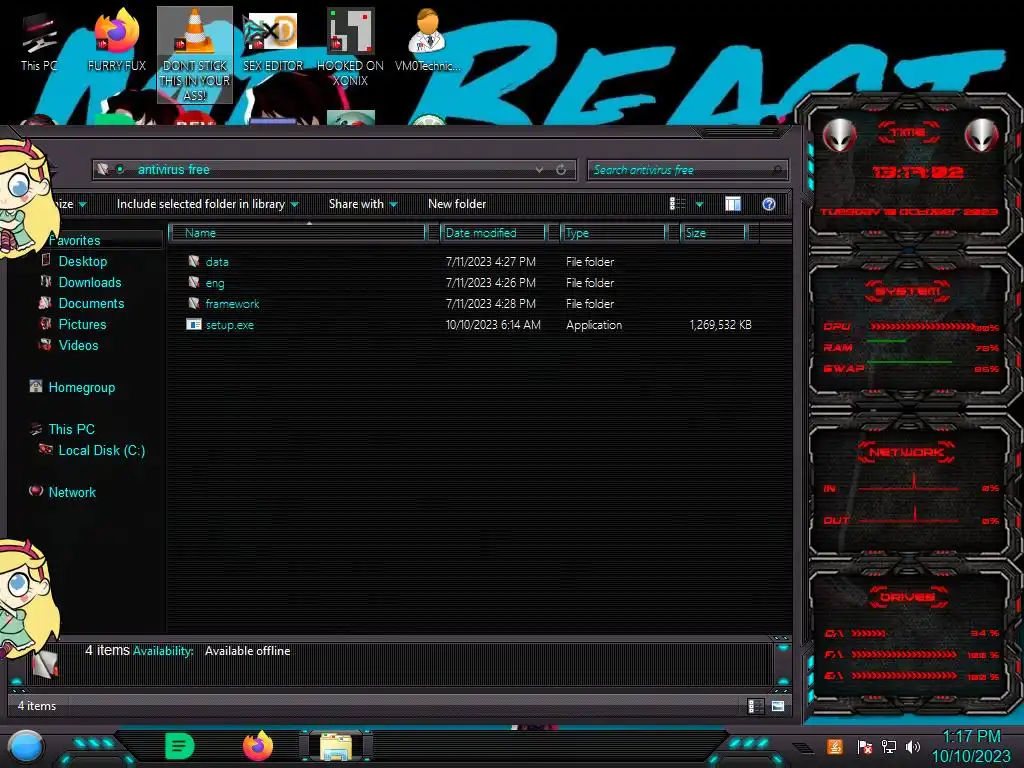Click the Application type cell

[594, 325]
